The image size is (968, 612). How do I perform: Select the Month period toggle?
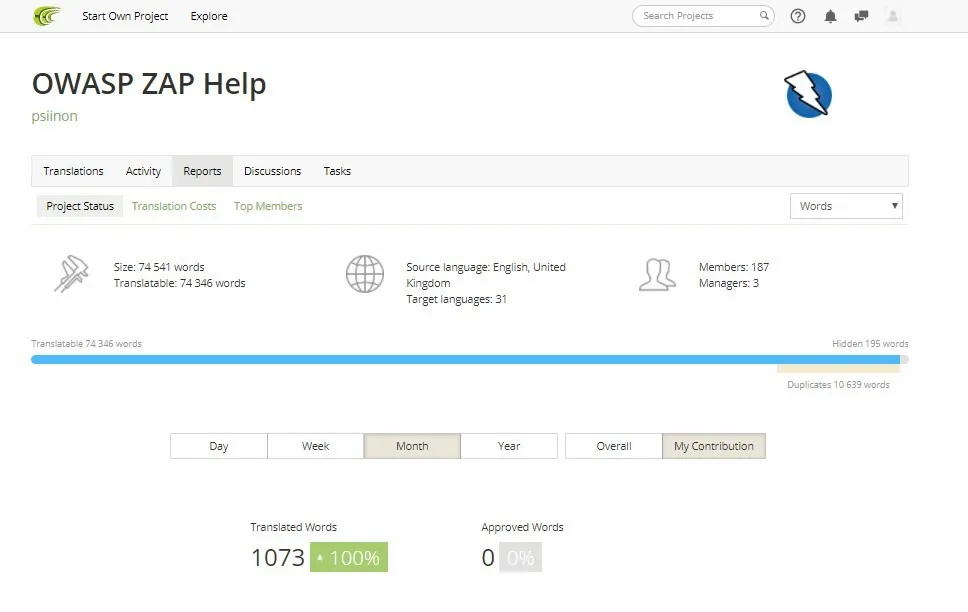(412, 446)
